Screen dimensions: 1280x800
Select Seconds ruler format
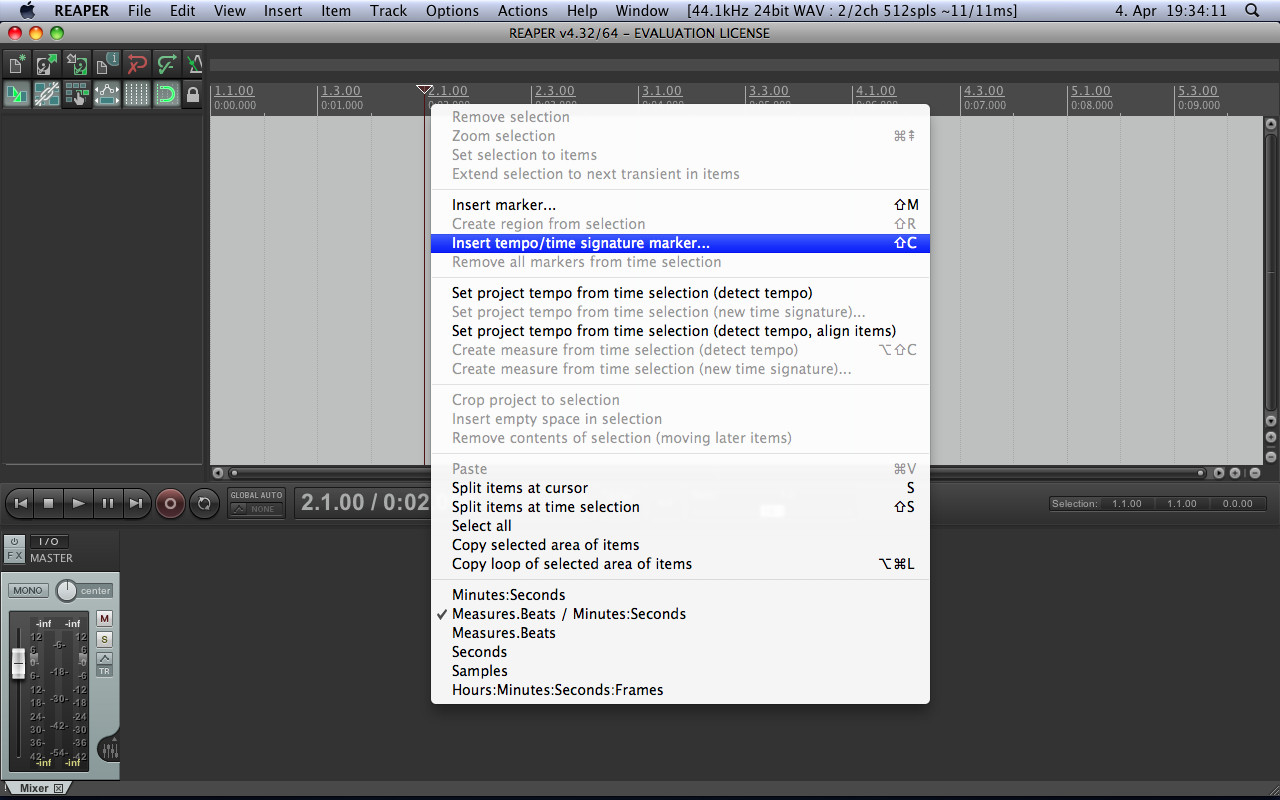point(680,652)
